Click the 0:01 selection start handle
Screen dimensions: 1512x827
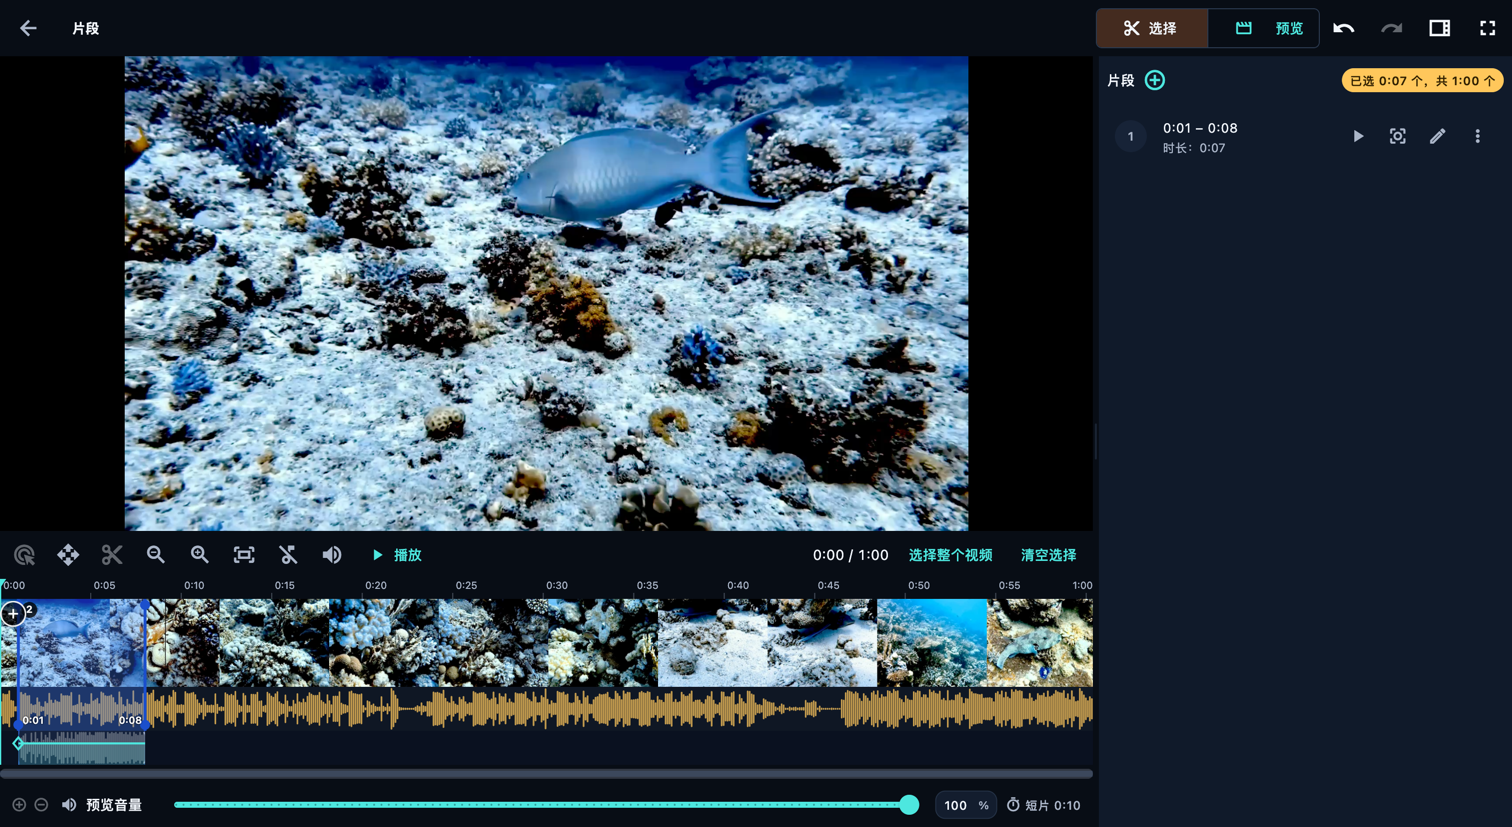18,664
